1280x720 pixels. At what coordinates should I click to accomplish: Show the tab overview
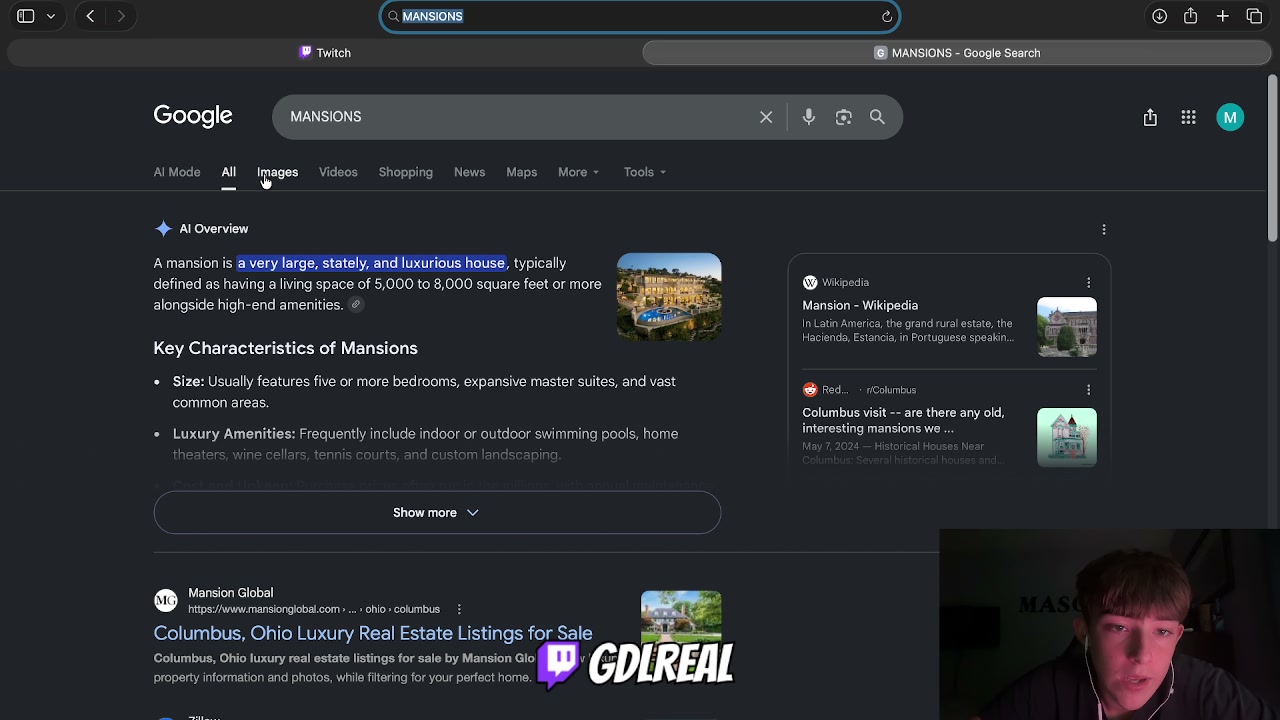click(x=1254, y=16)
